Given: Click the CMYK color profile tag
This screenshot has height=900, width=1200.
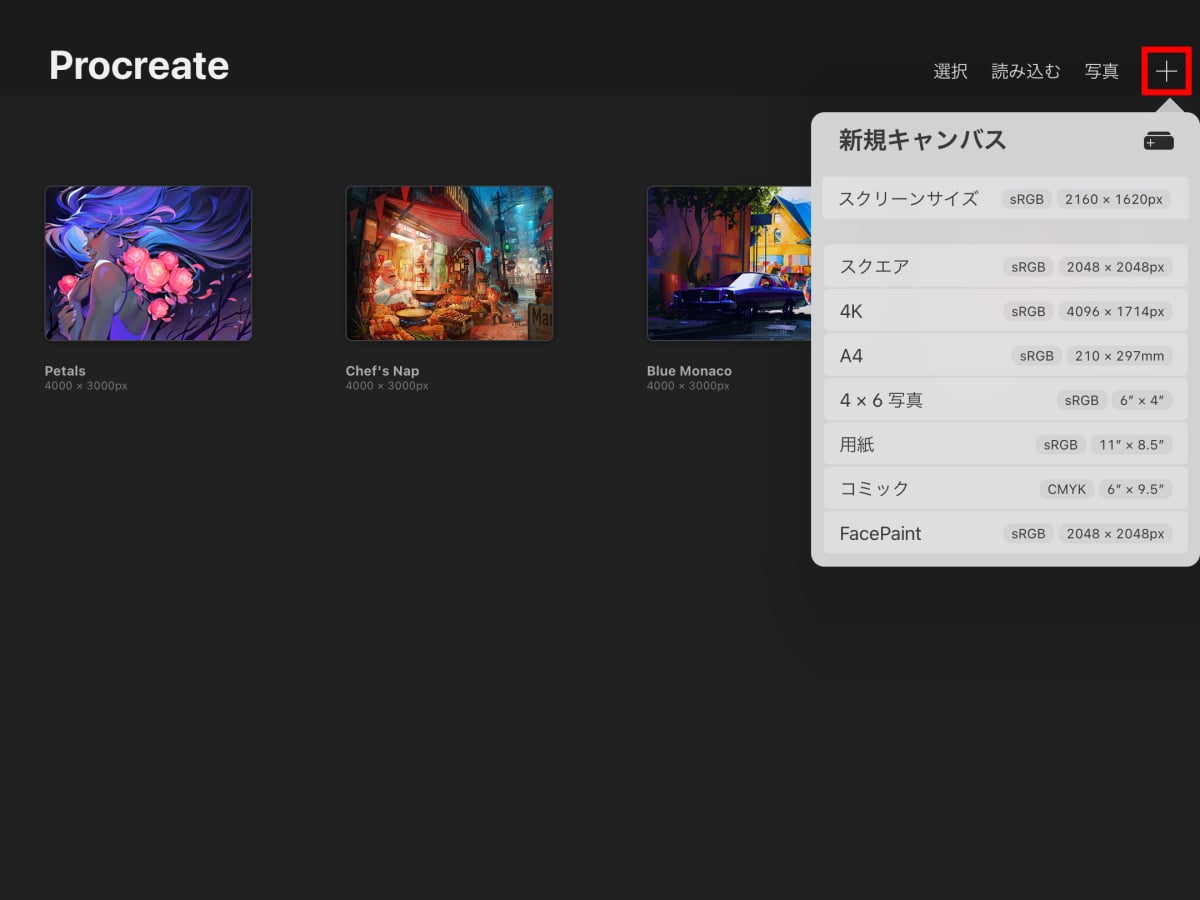Looking at the screenshot, I should [x=1067, y=489].
